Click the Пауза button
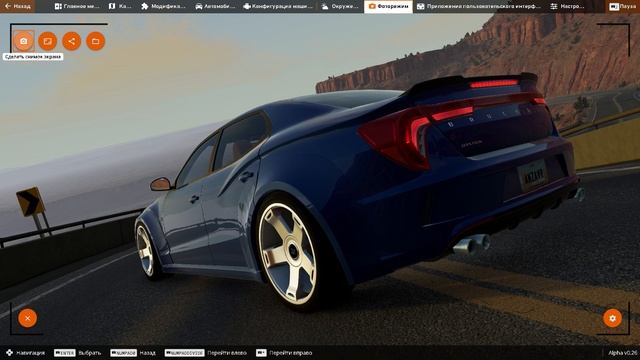 coord(623,7)
